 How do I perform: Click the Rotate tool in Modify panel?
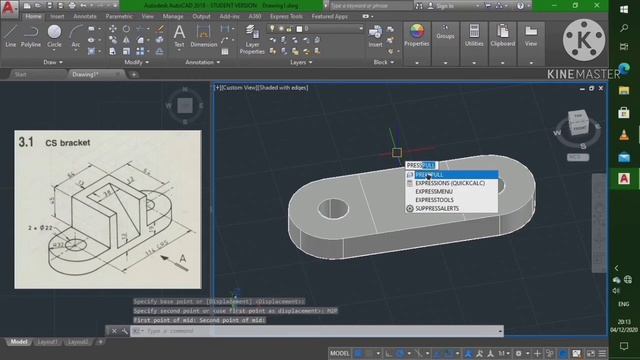126,29
